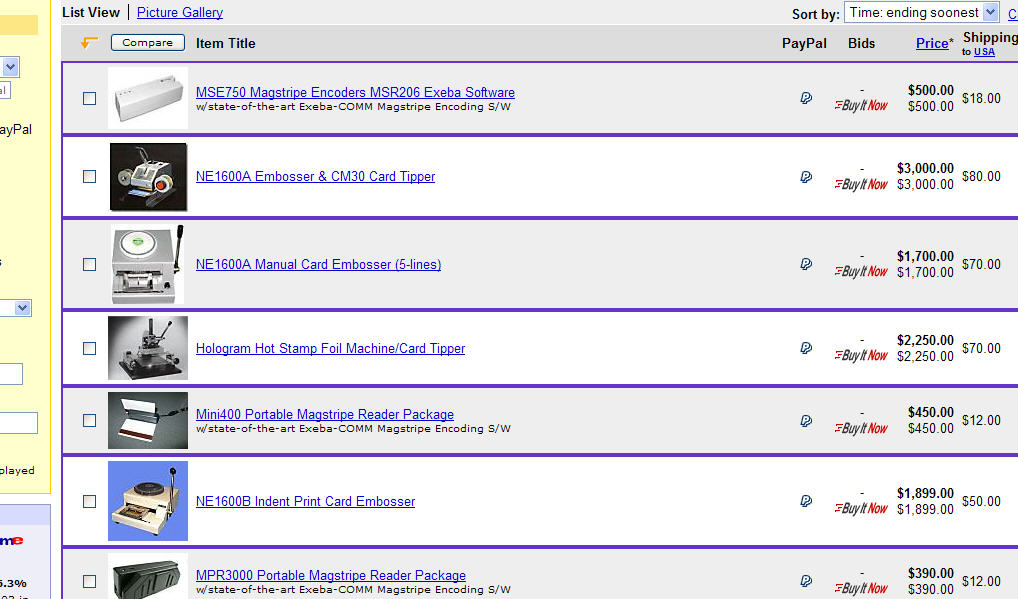Click the Hologram Hot Stamp machine thumbnail
The width and height of the screenshot is (1018, 599).
coord(148,348)
